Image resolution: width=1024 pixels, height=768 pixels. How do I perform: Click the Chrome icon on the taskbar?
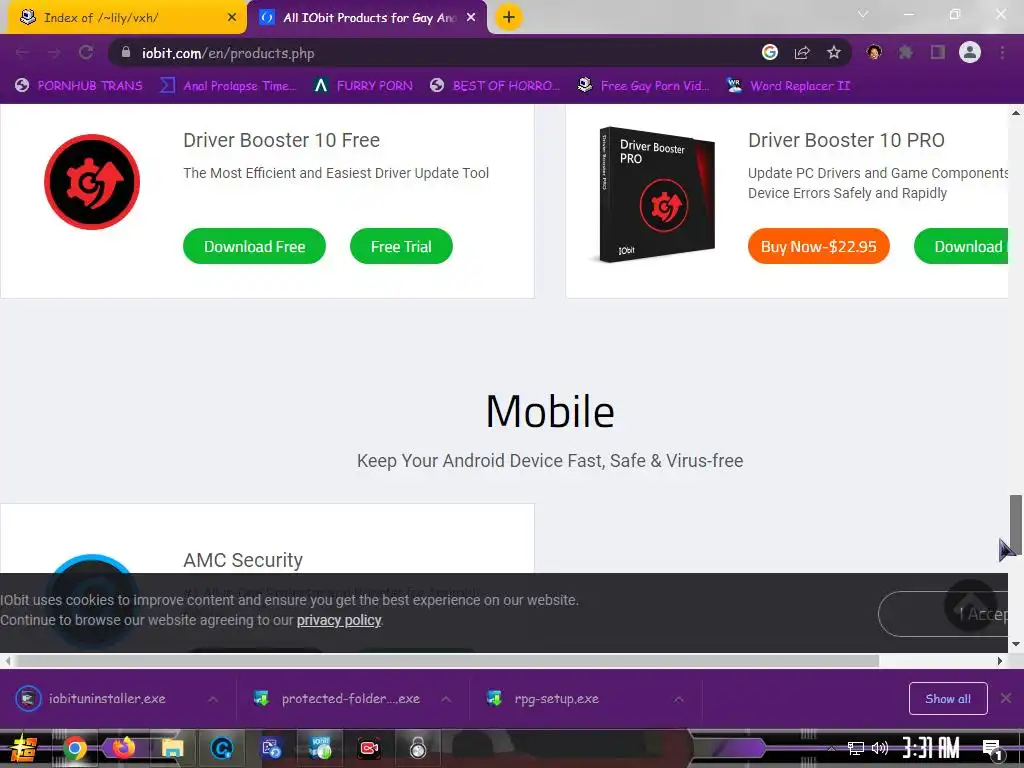74,749
